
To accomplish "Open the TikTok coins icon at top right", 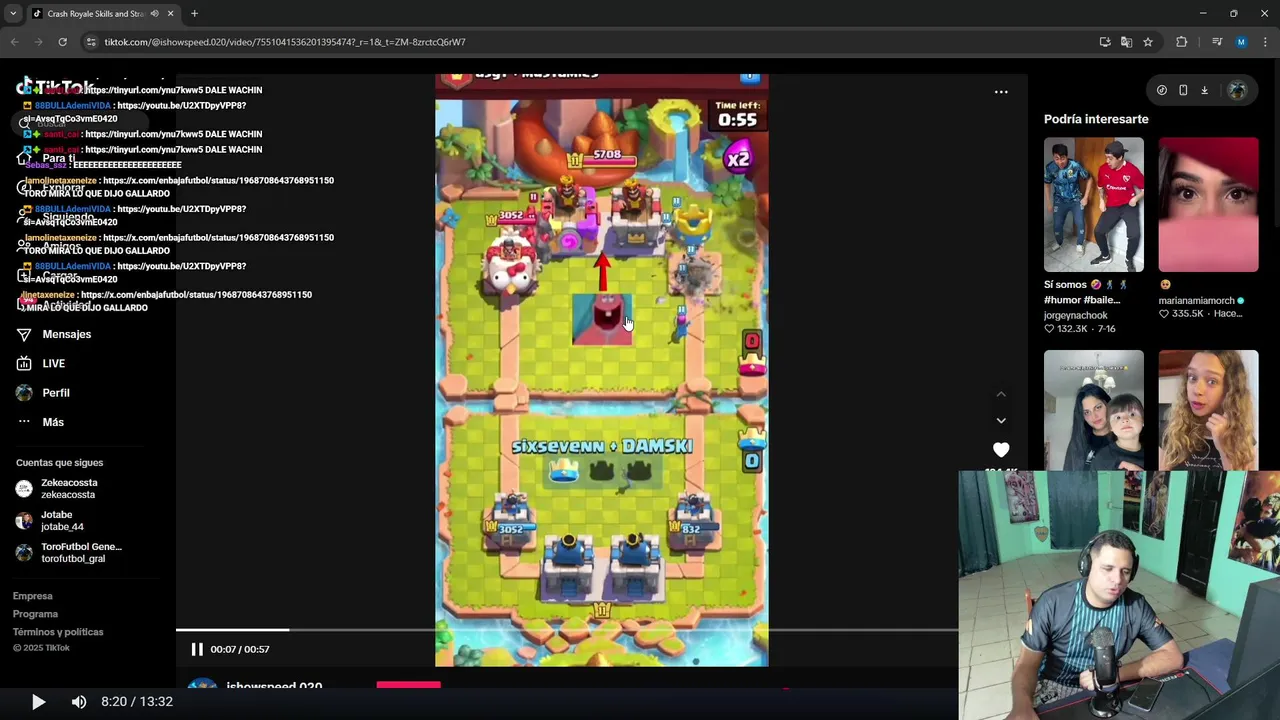I will [1162, 90].
